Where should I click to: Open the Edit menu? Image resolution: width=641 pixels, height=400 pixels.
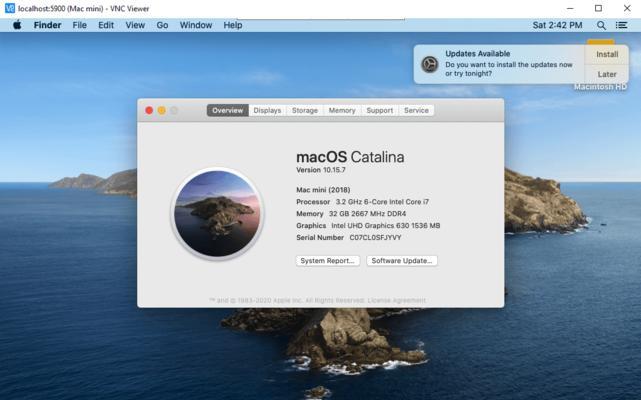[106, 25]
